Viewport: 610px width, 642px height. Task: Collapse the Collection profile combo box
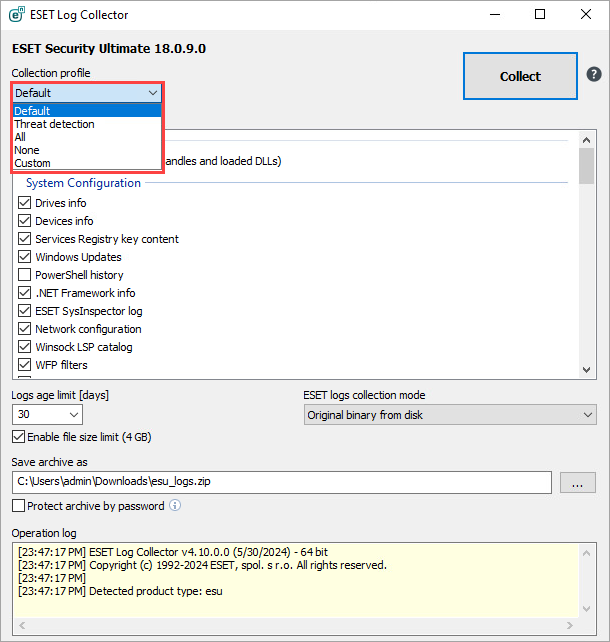pyautogui.click(x=87, y=93)
